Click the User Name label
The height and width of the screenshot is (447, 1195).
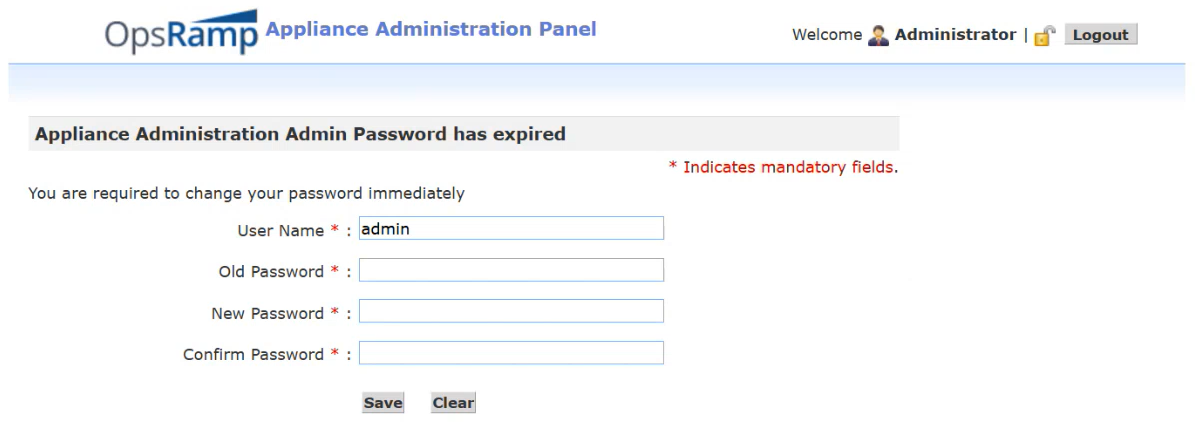pos(280,230)
